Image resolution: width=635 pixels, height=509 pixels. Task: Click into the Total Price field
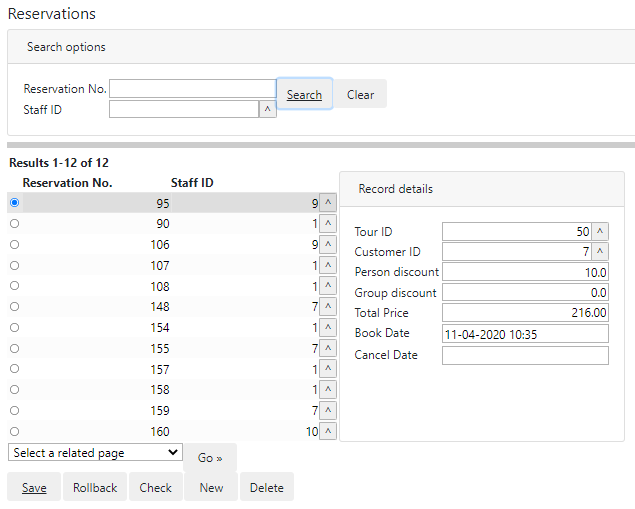click(x=525, y=312)
